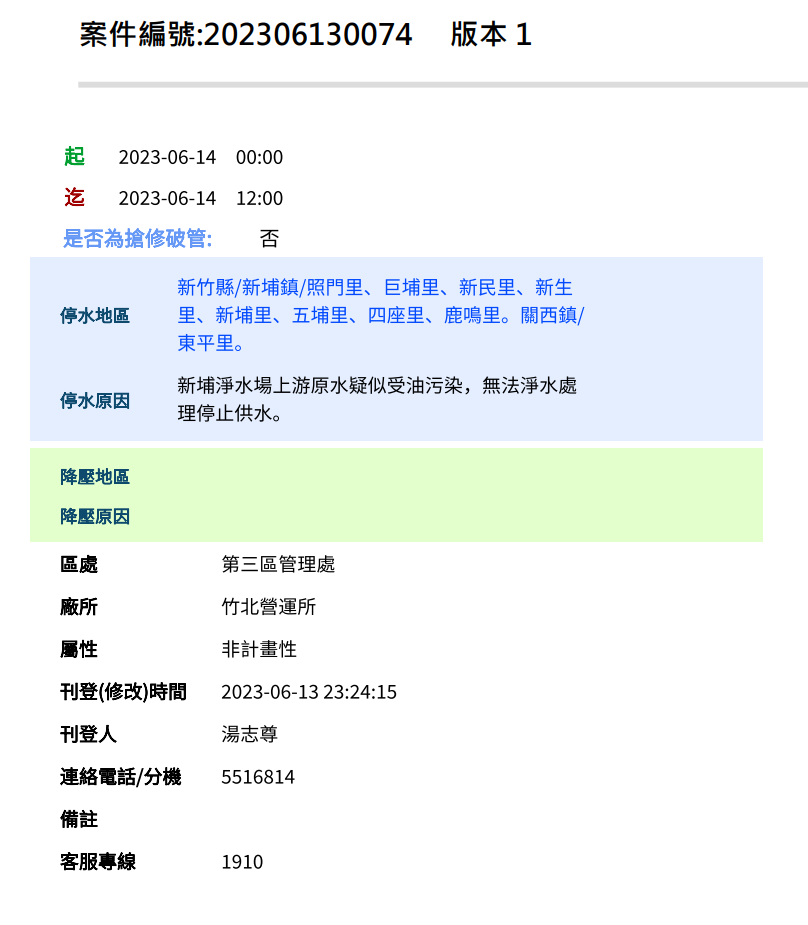Click the publisher name 湯志尊
The width and height of the screenshot is (808, 925).
[x=249, y=734]
